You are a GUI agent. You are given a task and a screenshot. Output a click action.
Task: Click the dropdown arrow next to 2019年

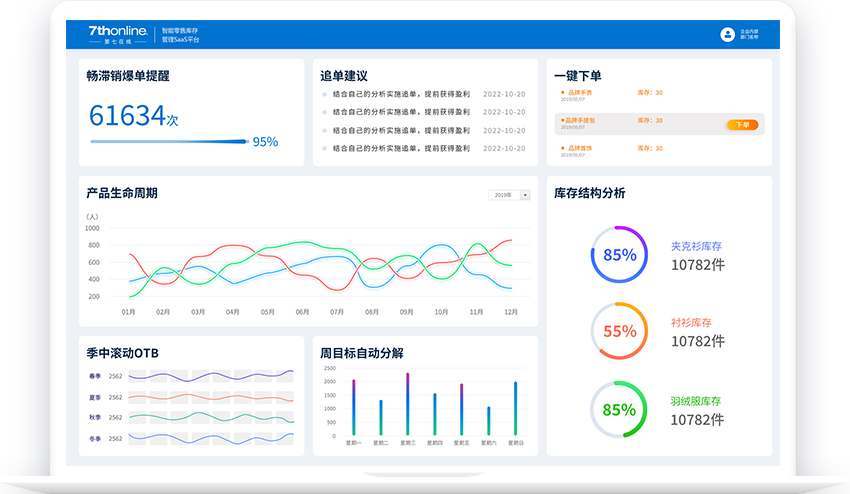pos(525,195)
